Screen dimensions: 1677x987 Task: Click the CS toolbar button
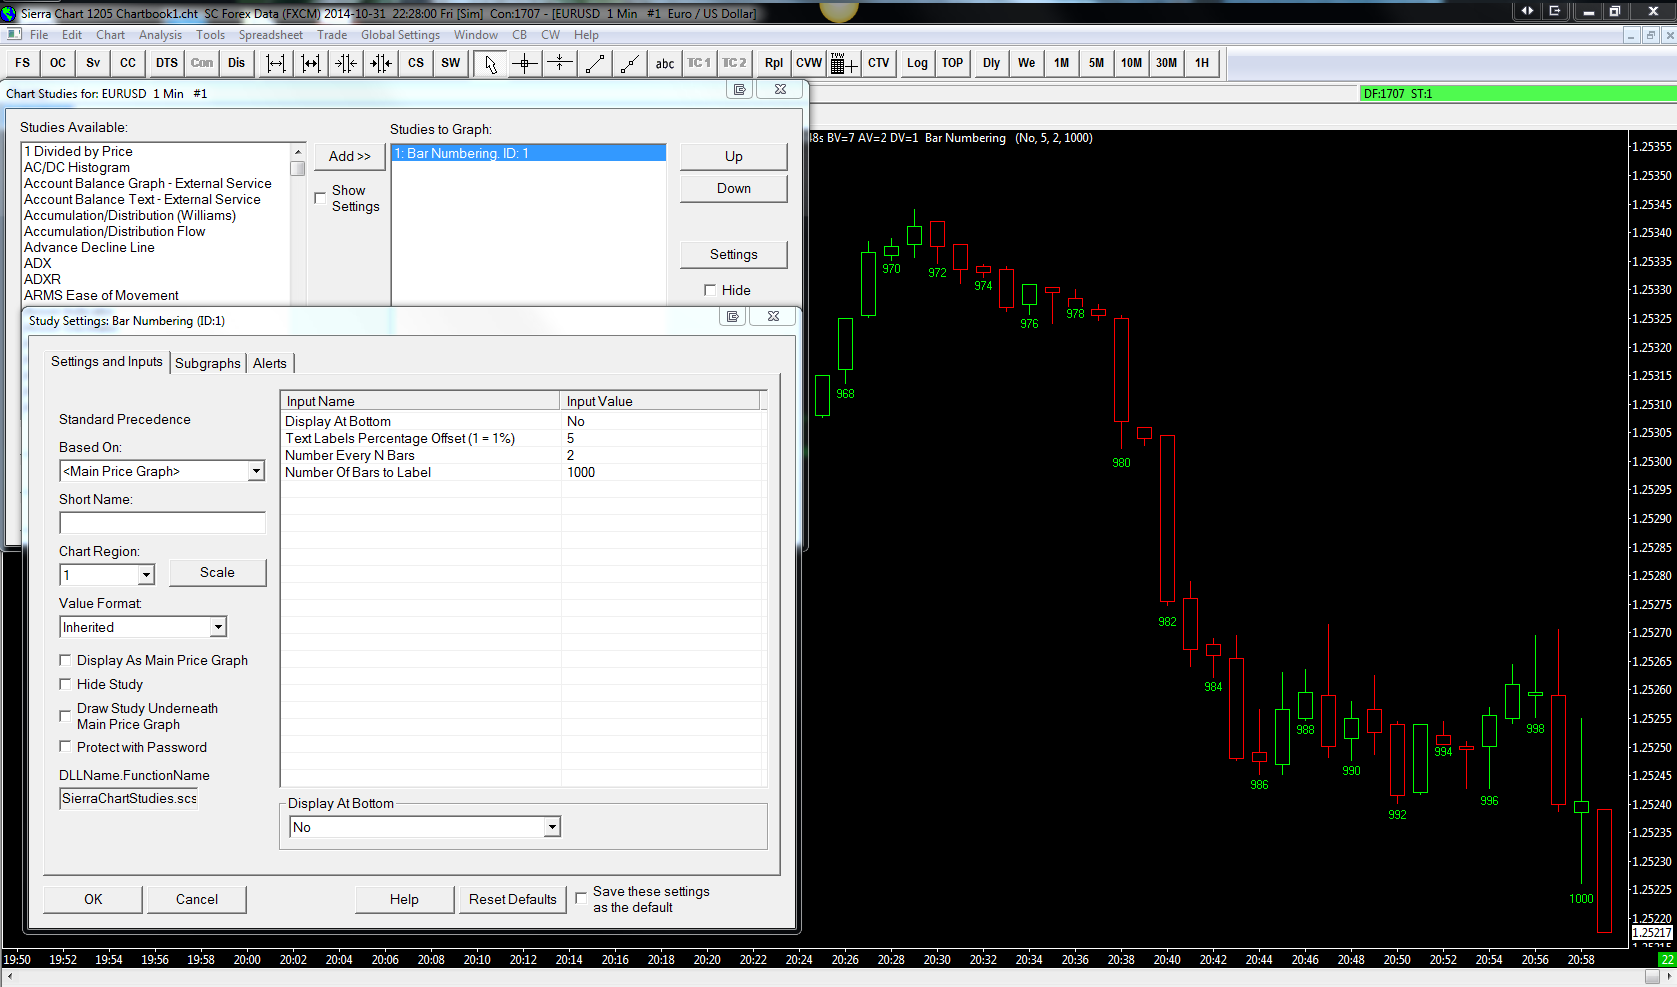pos(416,63)
